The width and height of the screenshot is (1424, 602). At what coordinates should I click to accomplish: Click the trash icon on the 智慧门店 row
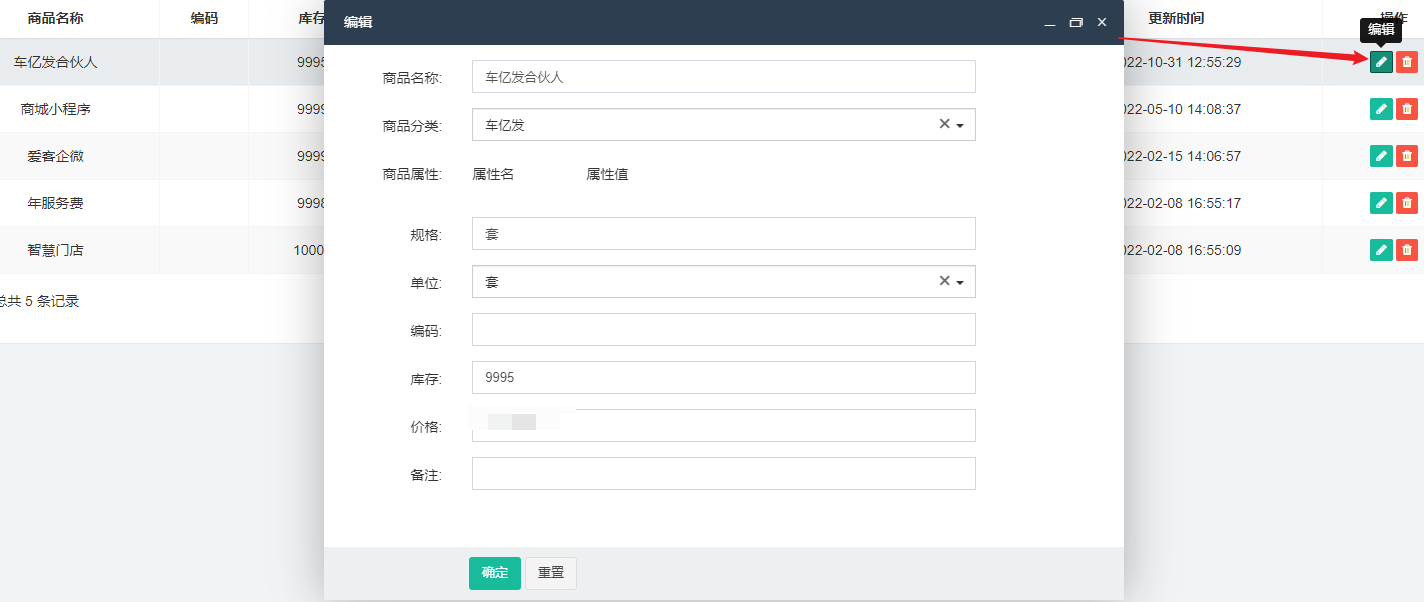1407,250
